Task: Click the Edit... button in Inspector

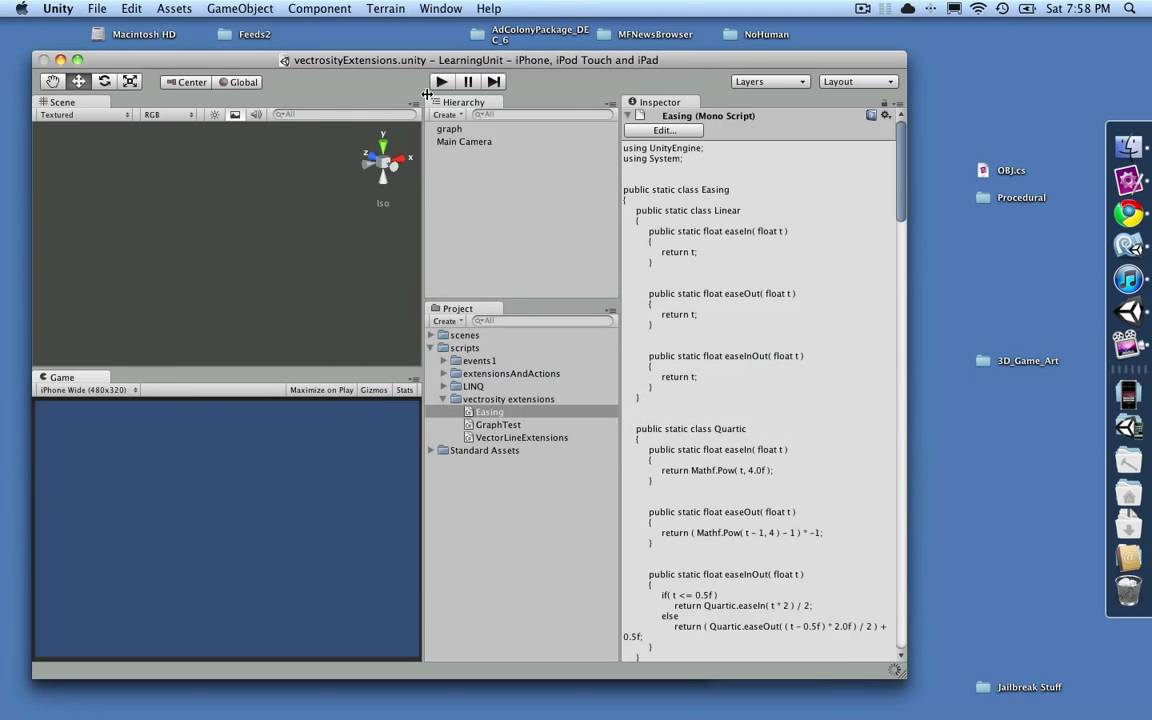Action: click(x=664, y=131)
